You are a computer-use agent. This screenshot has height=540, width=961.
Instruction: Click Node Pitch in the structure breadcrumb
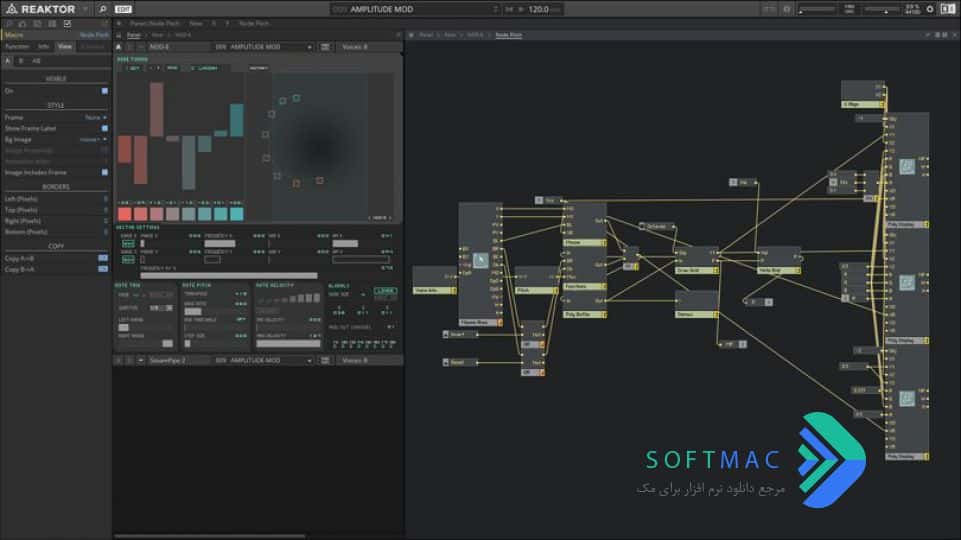[509, 35]
